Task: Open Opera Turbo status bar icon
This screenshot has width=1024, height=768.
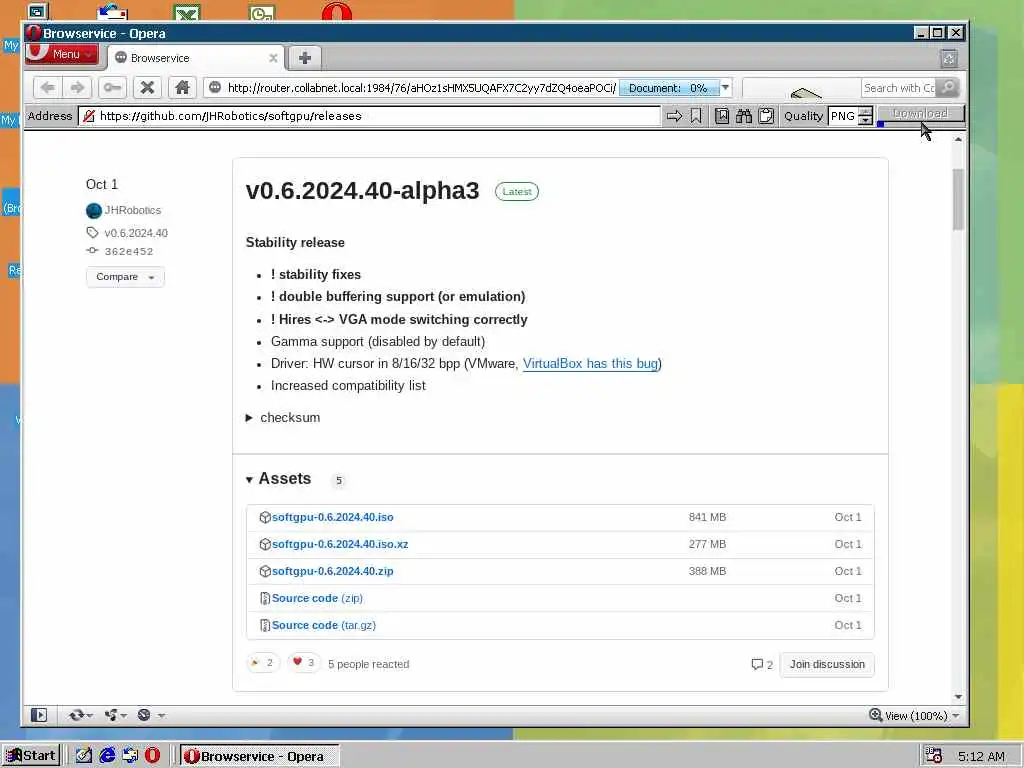Action: [x=144, y=715]
